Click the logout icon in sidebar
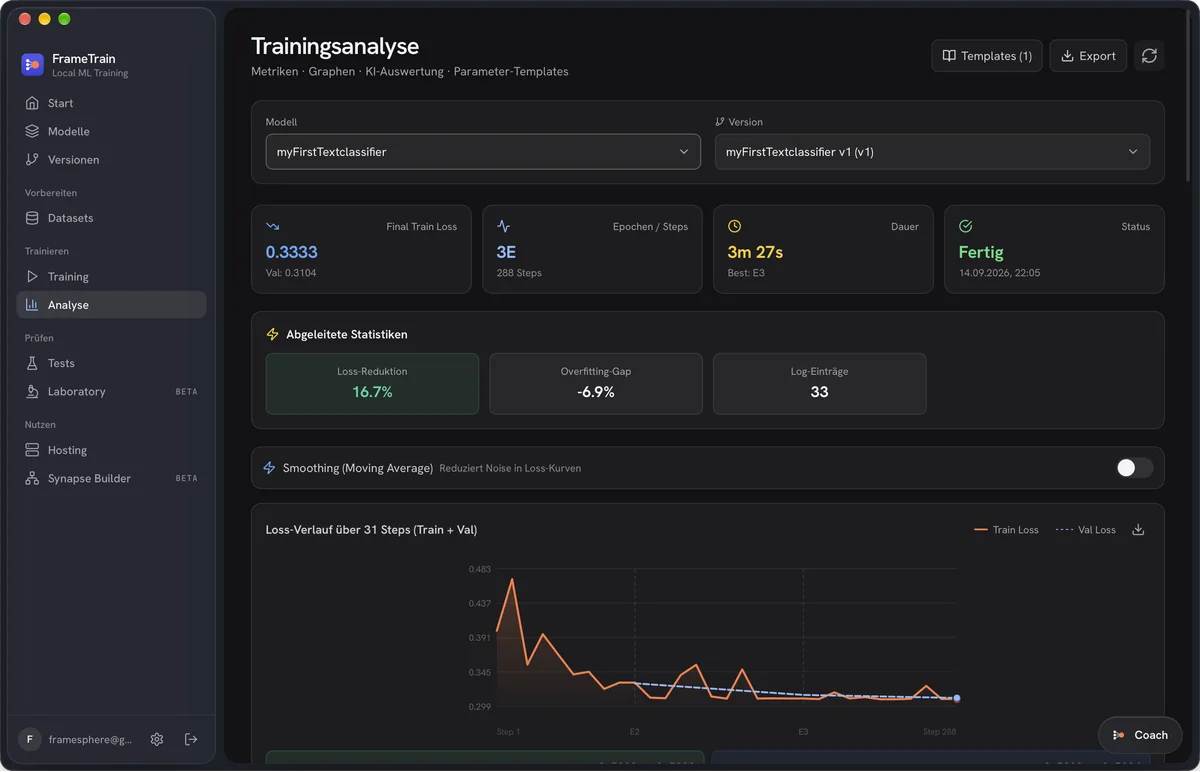The width and height of the screenshot is (1200, 772). [x=191, y=739]
